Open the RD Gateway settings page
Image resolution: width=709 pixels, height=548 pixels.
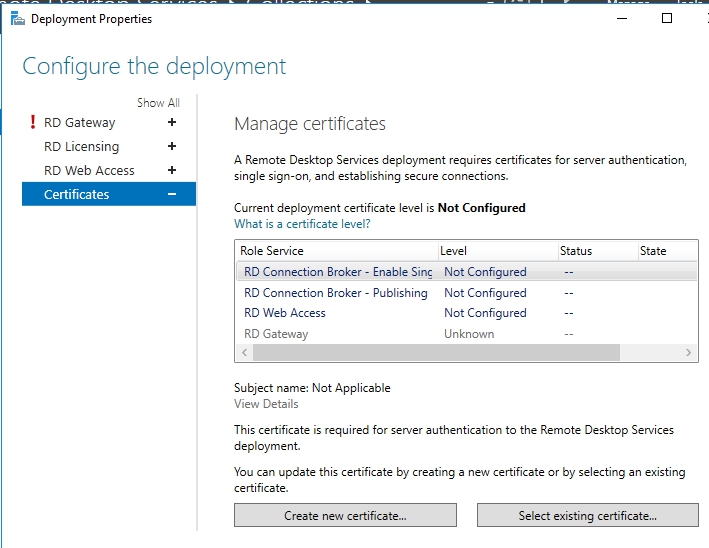pyautogui.click(x=80, y=123)
